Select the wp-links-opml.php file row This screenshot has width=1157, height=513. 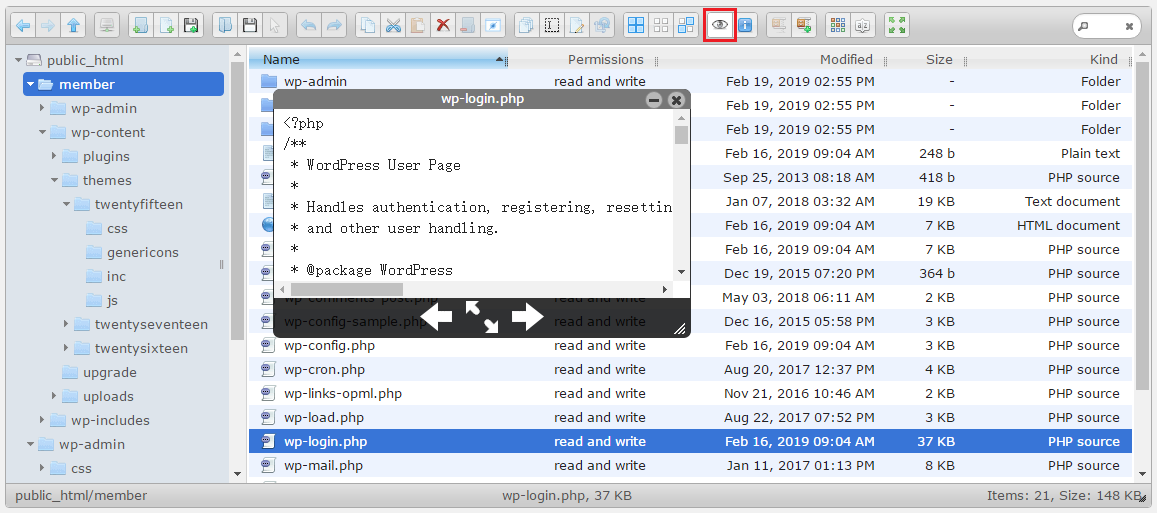[x=690, y=393]
